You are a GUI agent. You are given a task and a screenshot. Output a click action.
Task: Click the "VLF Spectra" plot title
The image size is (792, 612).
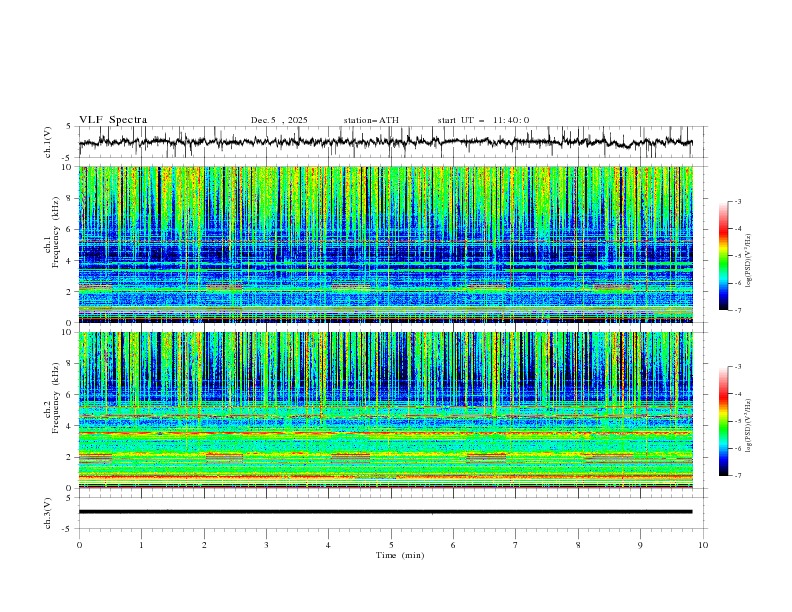pyautogui.click(x=113, y=120)
